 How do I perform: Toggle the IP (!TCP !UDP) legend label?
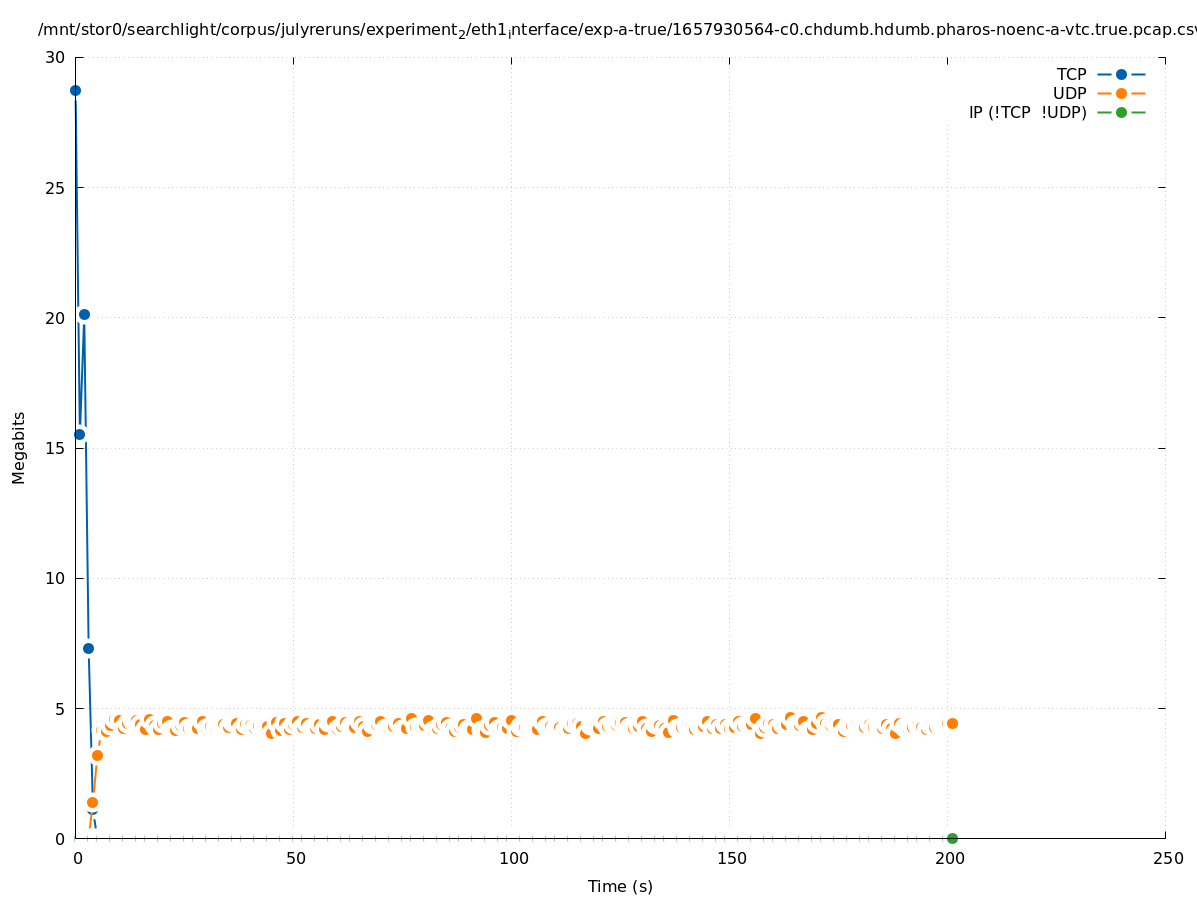[x=1027, y=112]
